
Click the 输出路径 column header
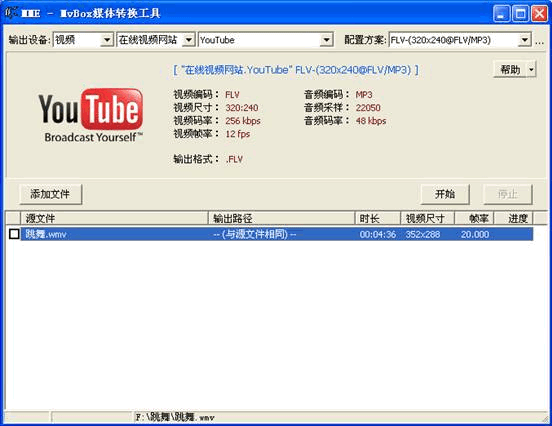click(281, 219)
